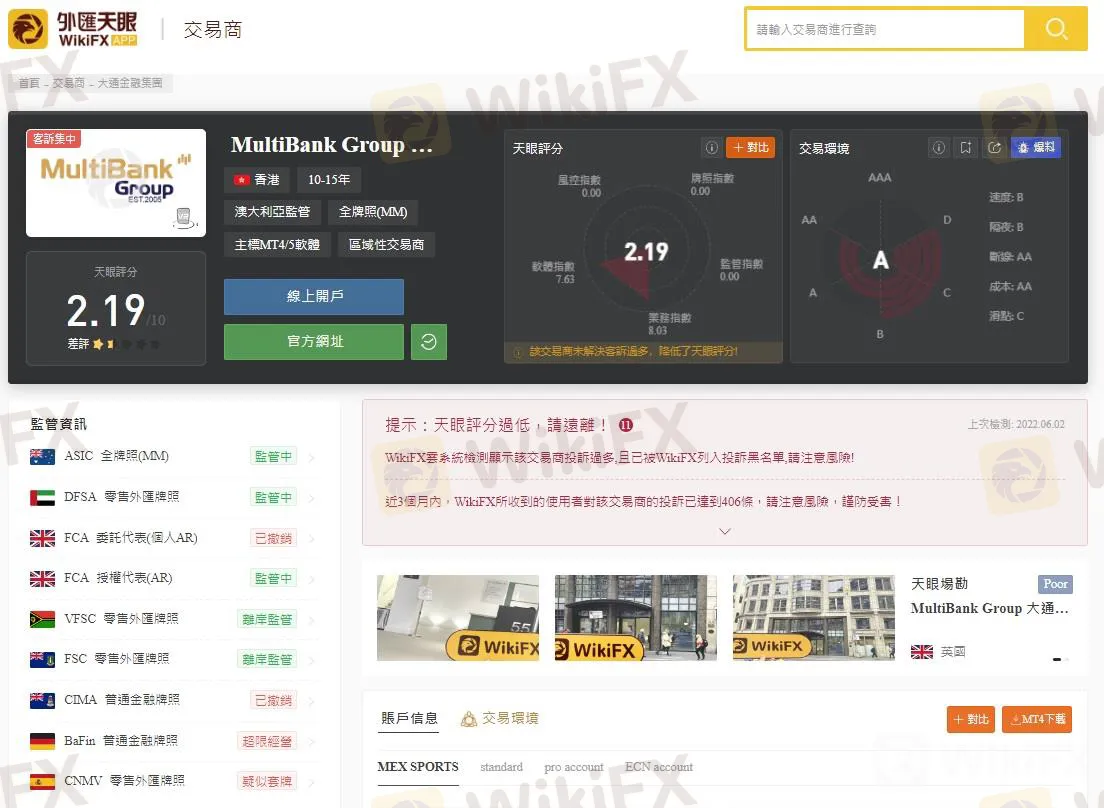Click the blue 爆料 button

point(1036,148)
